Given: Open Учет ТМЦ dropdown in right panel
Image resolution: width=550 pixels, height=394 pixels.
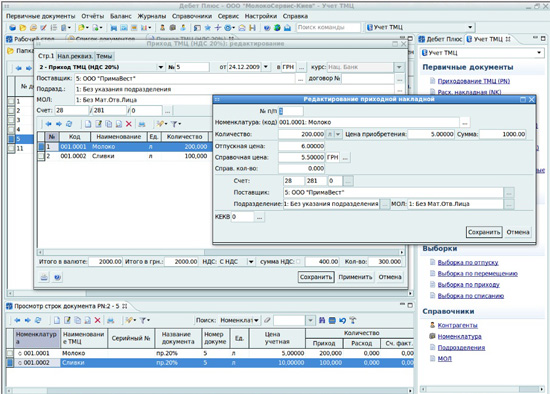Looking at the screenshot, I should [539, 53].
